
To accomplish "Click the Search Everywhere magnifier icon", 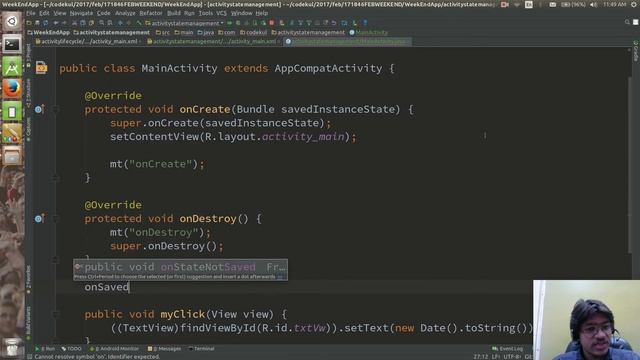I will pyautogui.click(x=627, y=22).
